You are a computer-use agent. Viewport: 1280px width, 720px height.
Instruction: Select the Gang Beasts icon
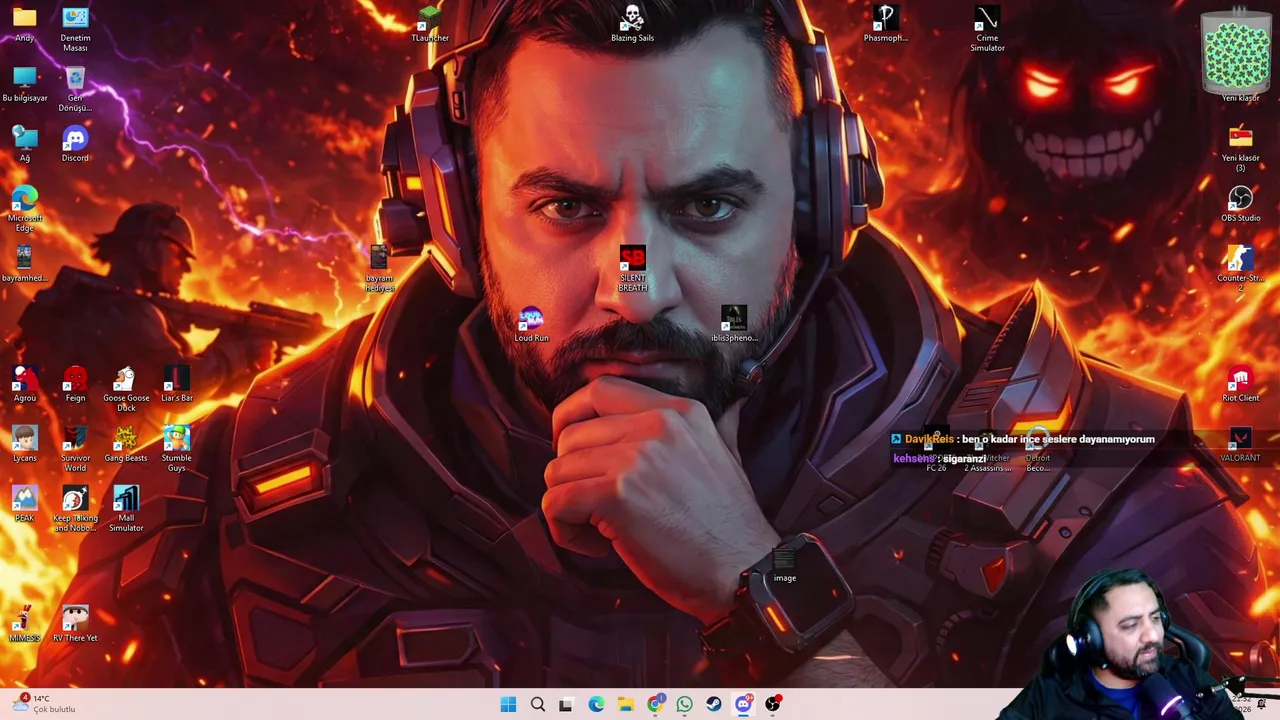pos(126,445)
